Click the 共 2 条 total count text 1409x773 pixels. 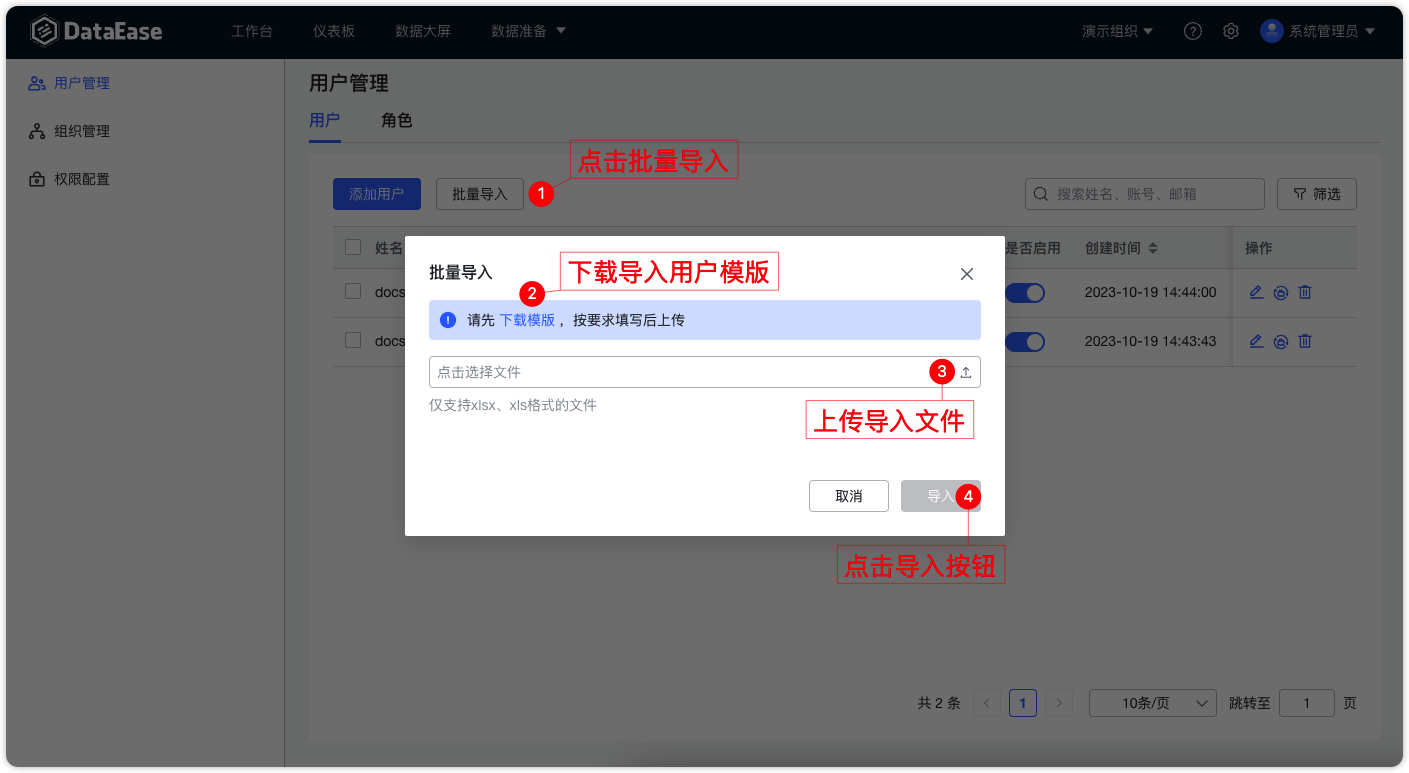[939, 703]
